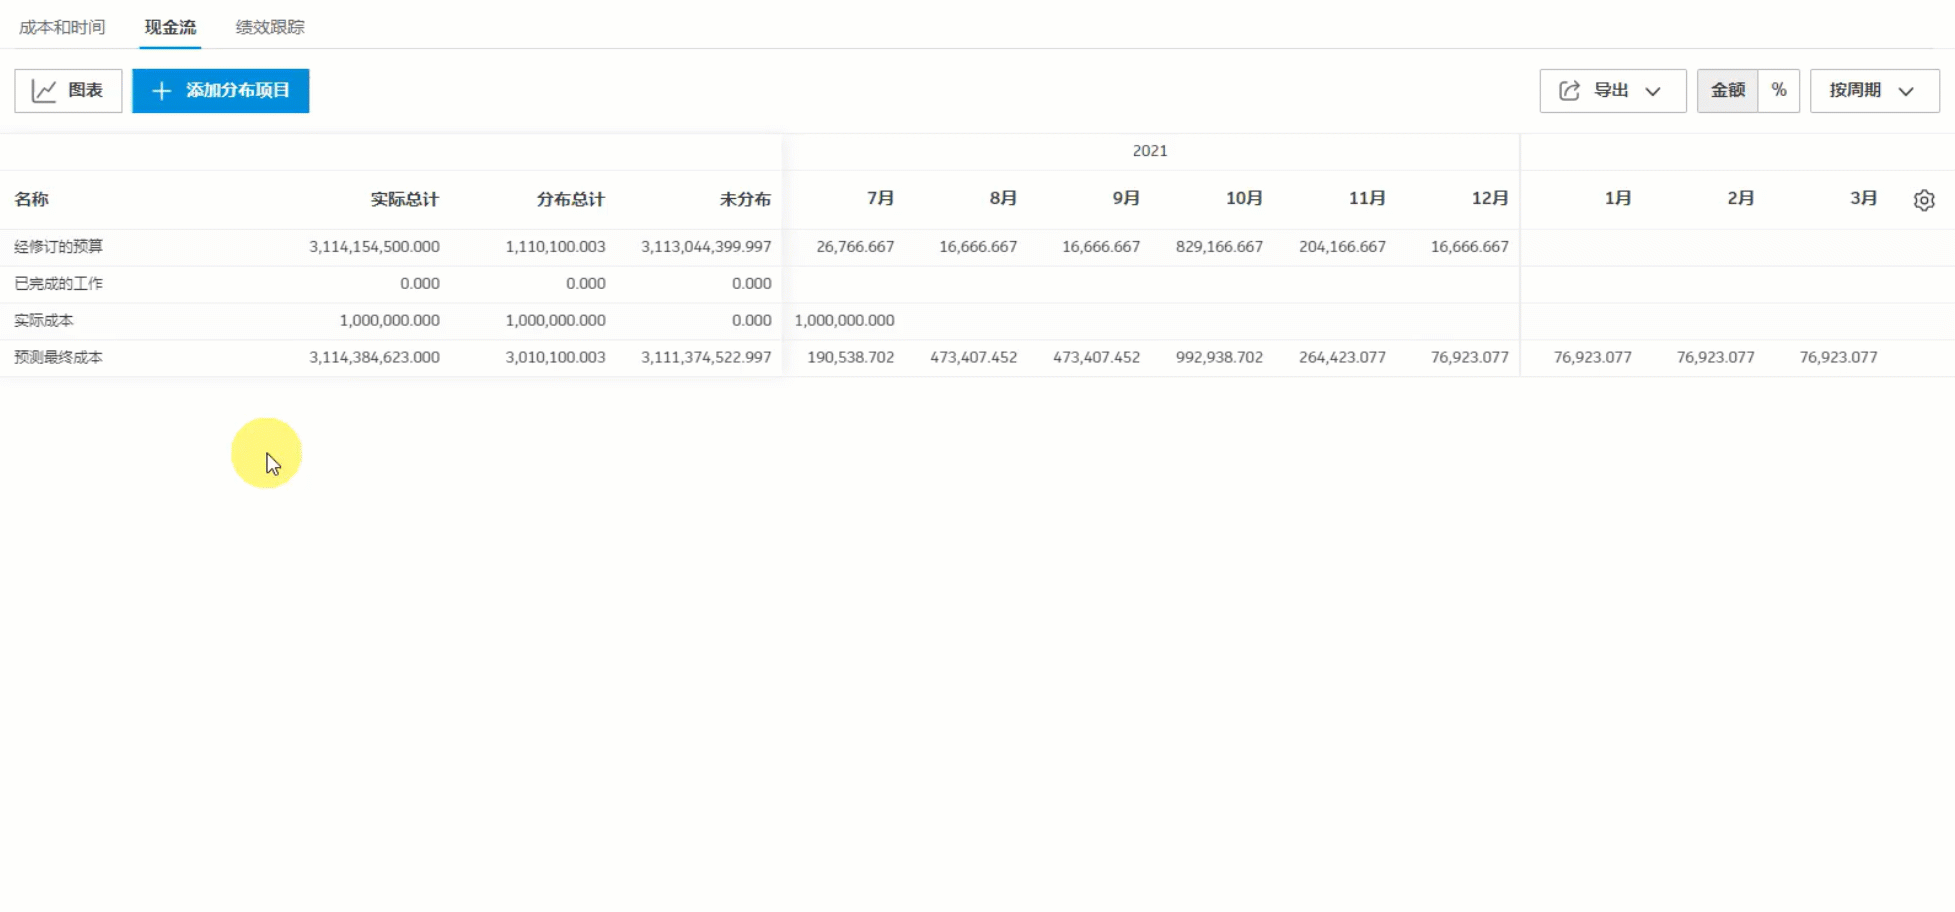Switch display mode to percentage (%)
The height and width of the screenshot is (912, 1955).
coord(1779,90)
